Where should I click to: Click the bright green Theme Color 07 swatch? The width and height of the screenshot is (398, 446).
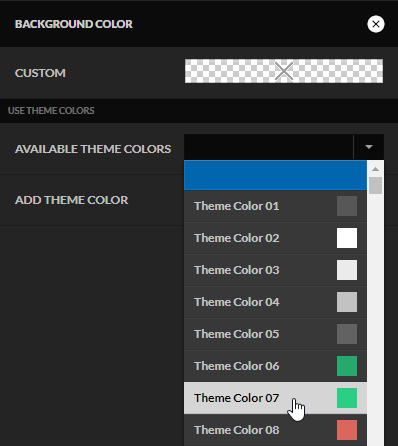point(347,398)
